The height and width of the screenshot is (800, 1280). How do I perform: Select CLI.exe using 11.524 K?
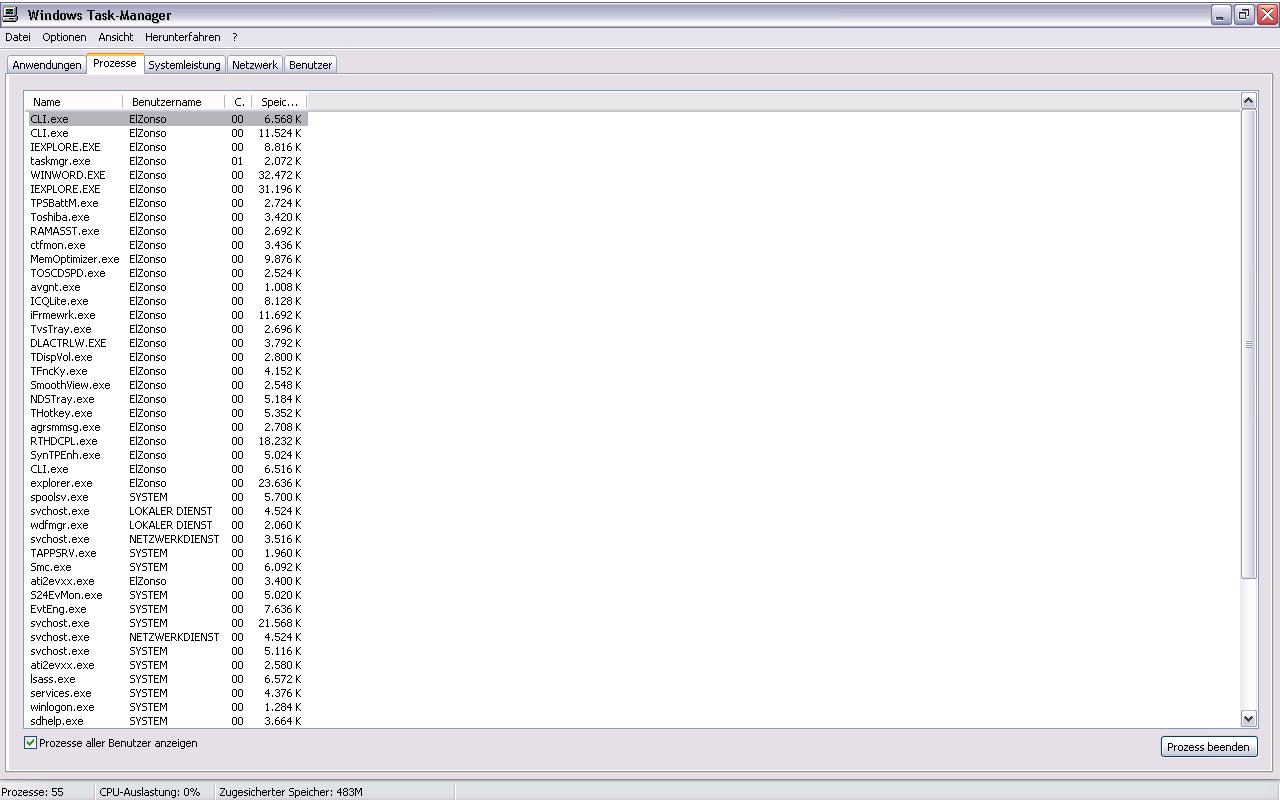pyautogui.click(x=167, y=133)
